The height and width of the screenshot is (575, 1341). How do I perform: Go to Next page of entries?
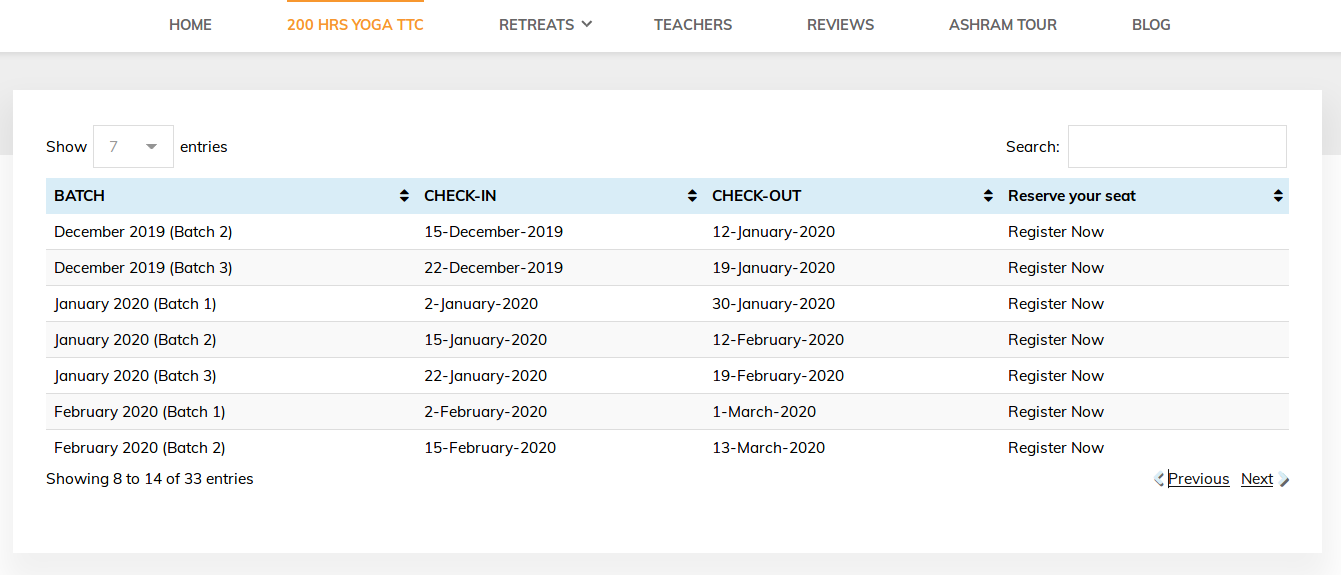(1257, 479)
